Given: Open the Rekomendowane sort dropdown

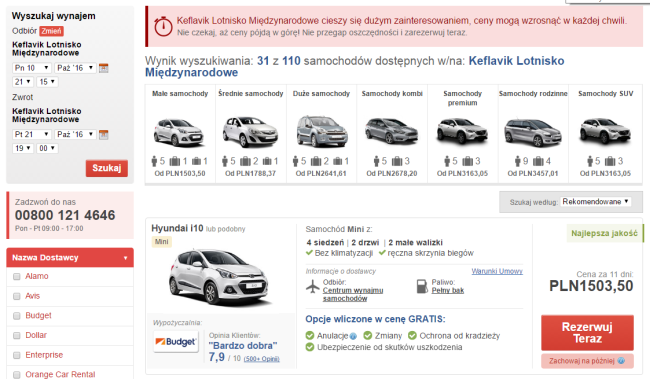Looking at the screenshot, I should coord(595,202).
